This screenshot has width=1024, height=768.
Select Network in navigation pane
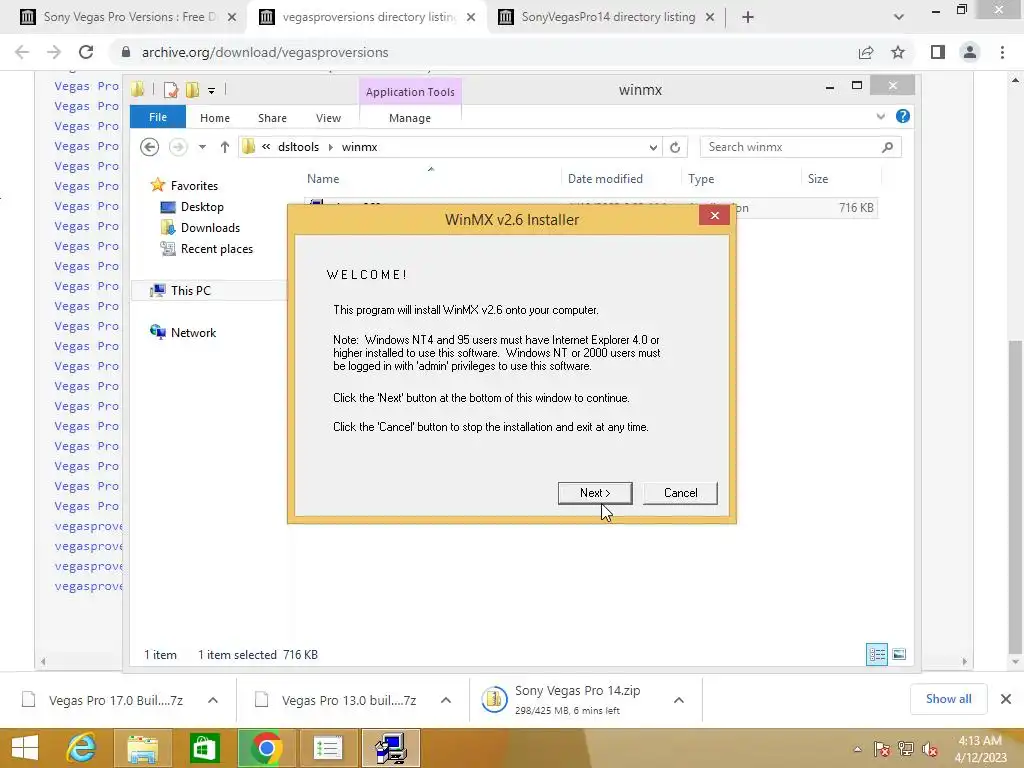coord(193,332)
